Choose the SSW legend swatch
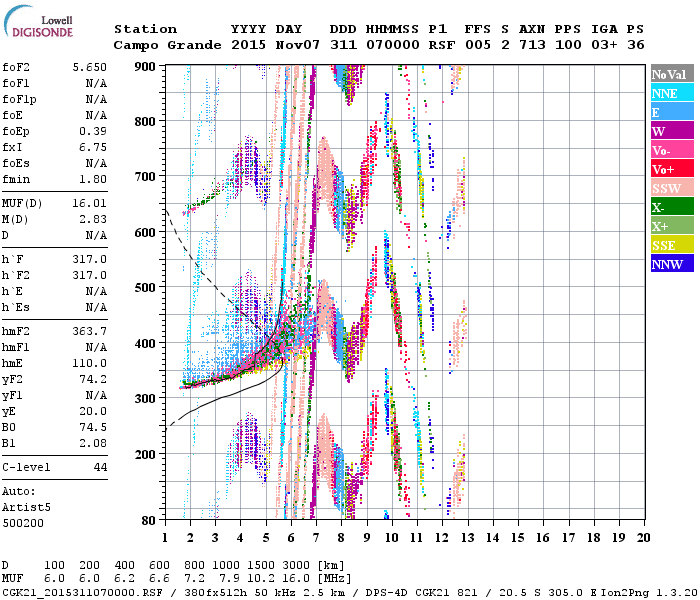This screenshot has height=600, width=700. (x=672, y=188)
